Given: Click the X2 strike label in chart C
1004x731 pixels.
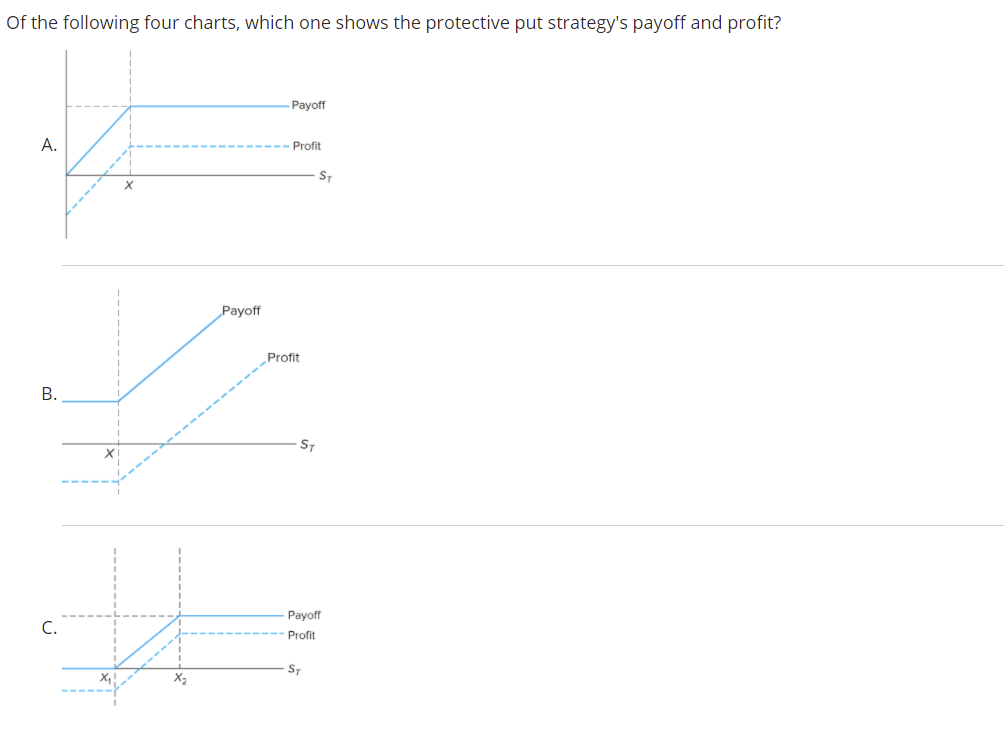Looking at the screenshot, I should 179,680.
